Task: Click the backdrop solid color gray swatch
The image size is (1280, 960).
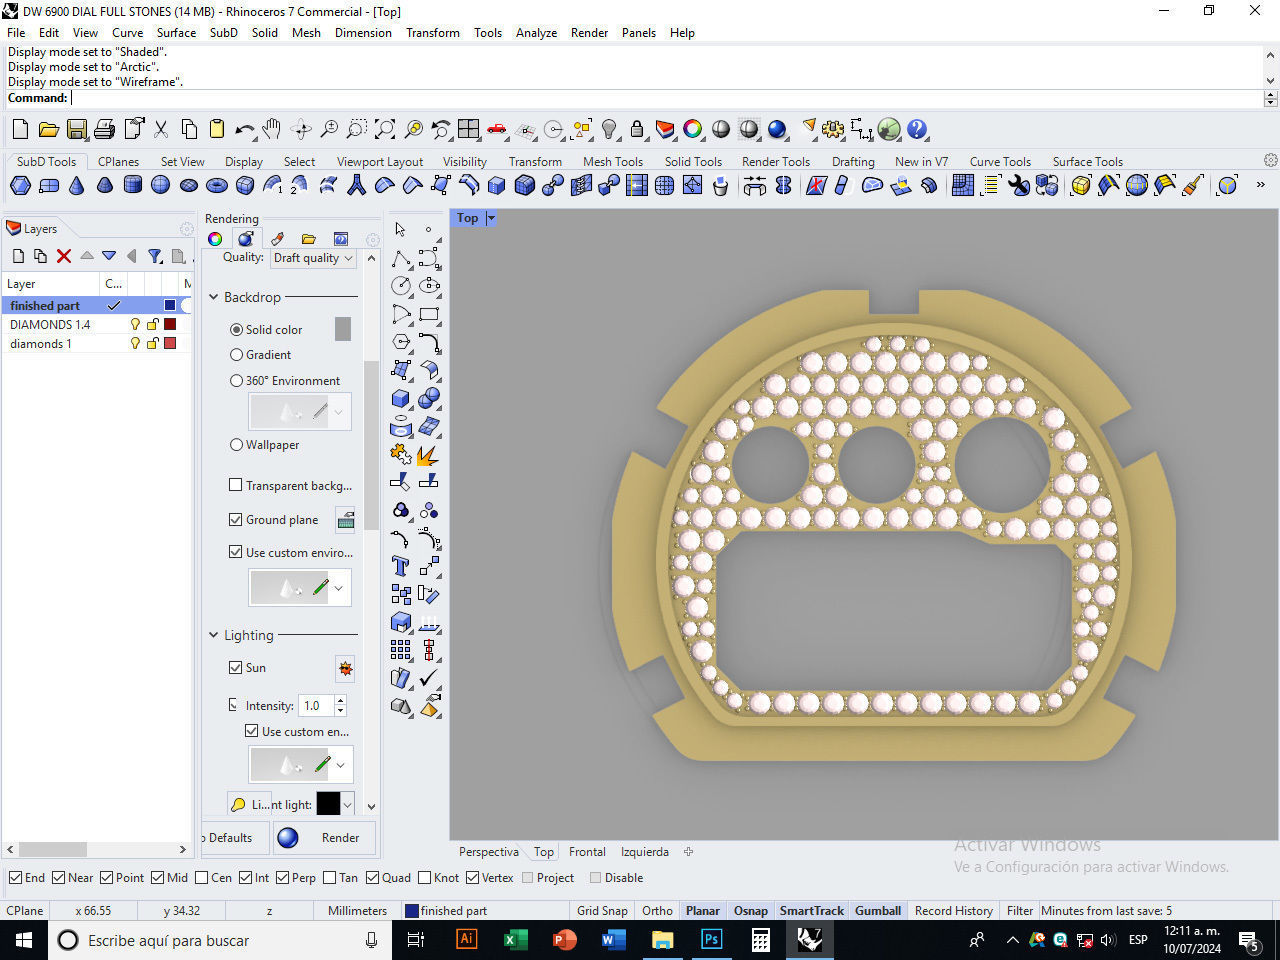Action: click(x=343, y=329)
